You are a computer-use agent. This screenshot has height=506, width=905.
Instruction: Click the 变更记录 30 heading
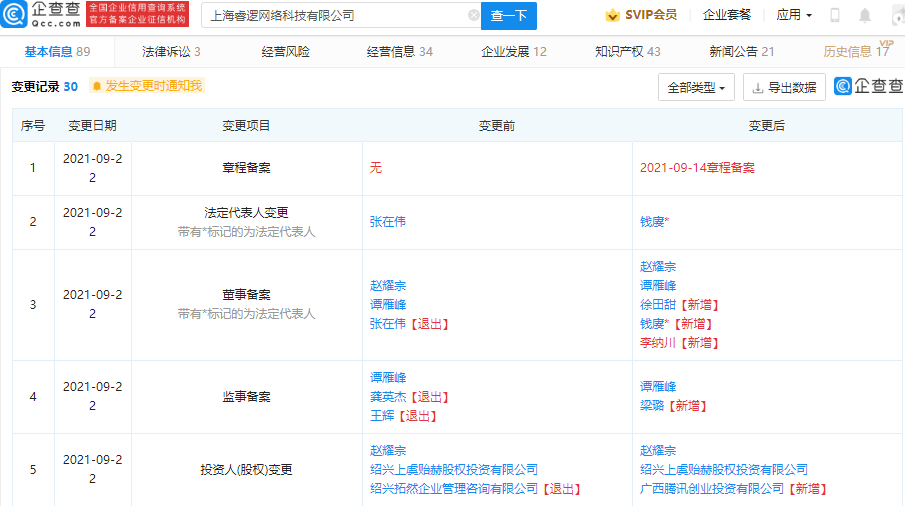click(x=44, y=87)
